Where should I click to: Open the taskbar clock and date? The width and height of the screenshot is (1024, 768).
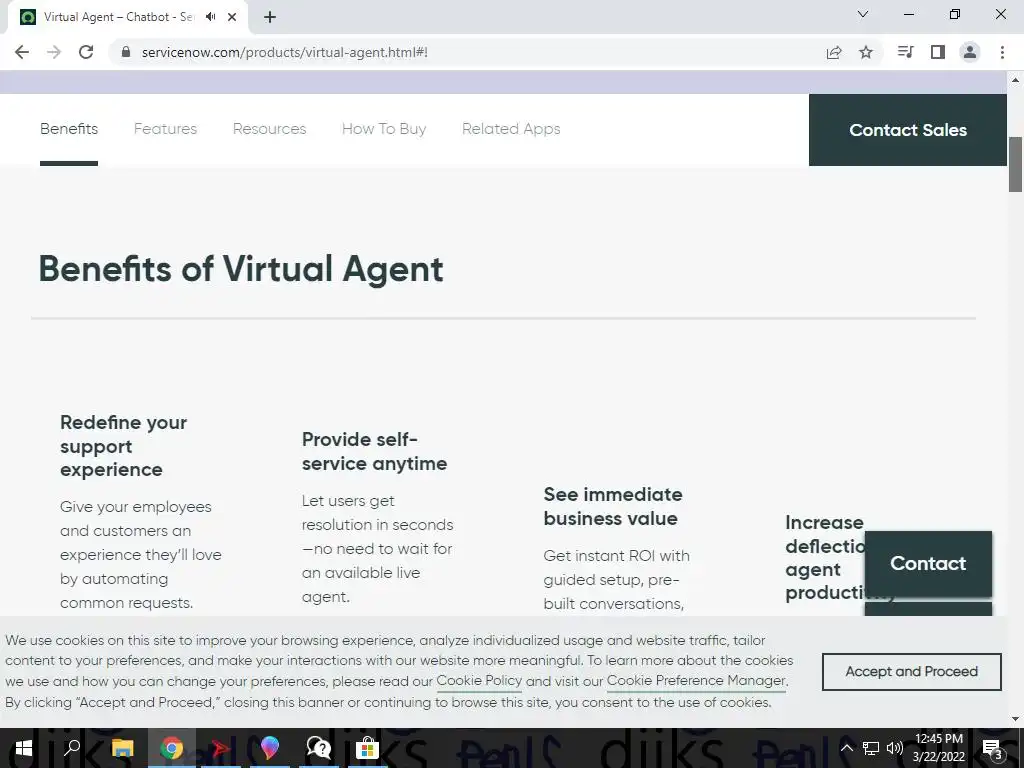(938, 748)
